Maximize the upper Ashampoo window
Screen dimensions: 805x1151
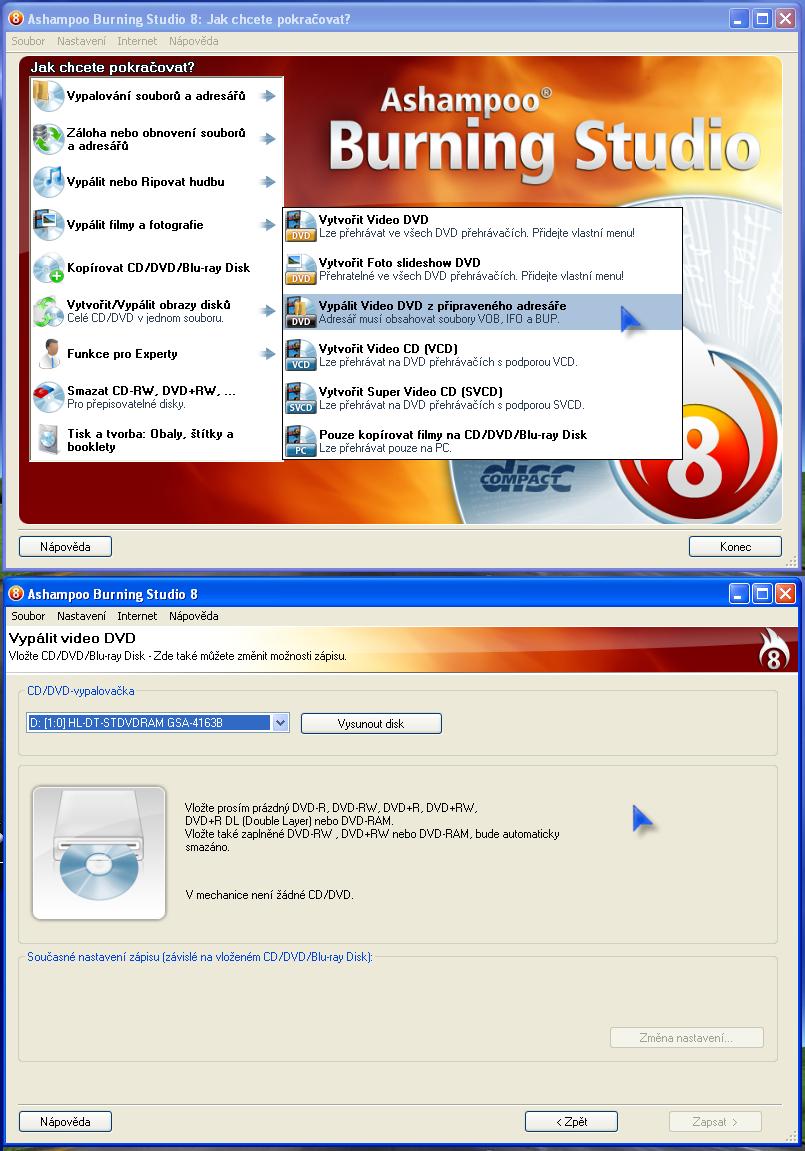coord(762,18)
